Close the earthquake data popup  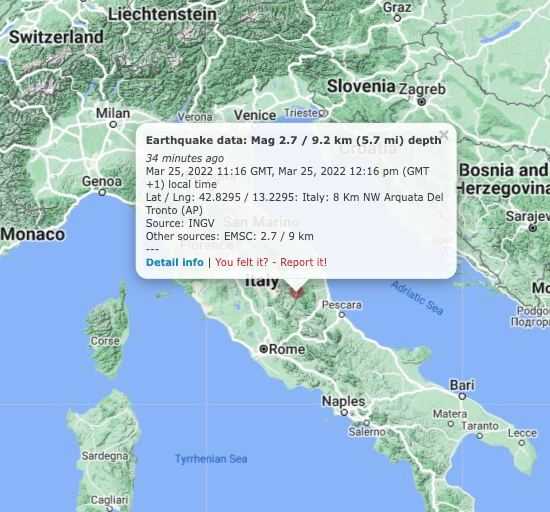[x=444, y=134]
